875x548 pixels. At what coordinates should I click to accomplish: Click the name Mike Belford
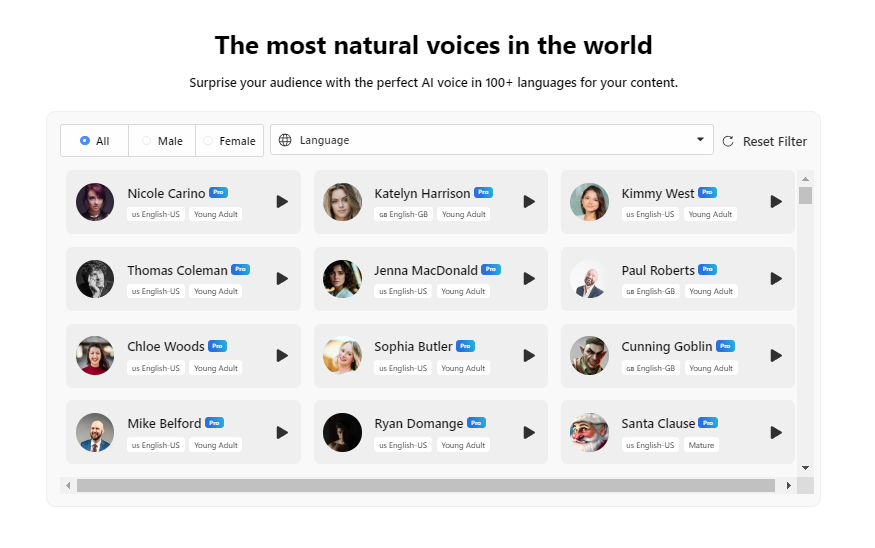(x=164, y=424)
